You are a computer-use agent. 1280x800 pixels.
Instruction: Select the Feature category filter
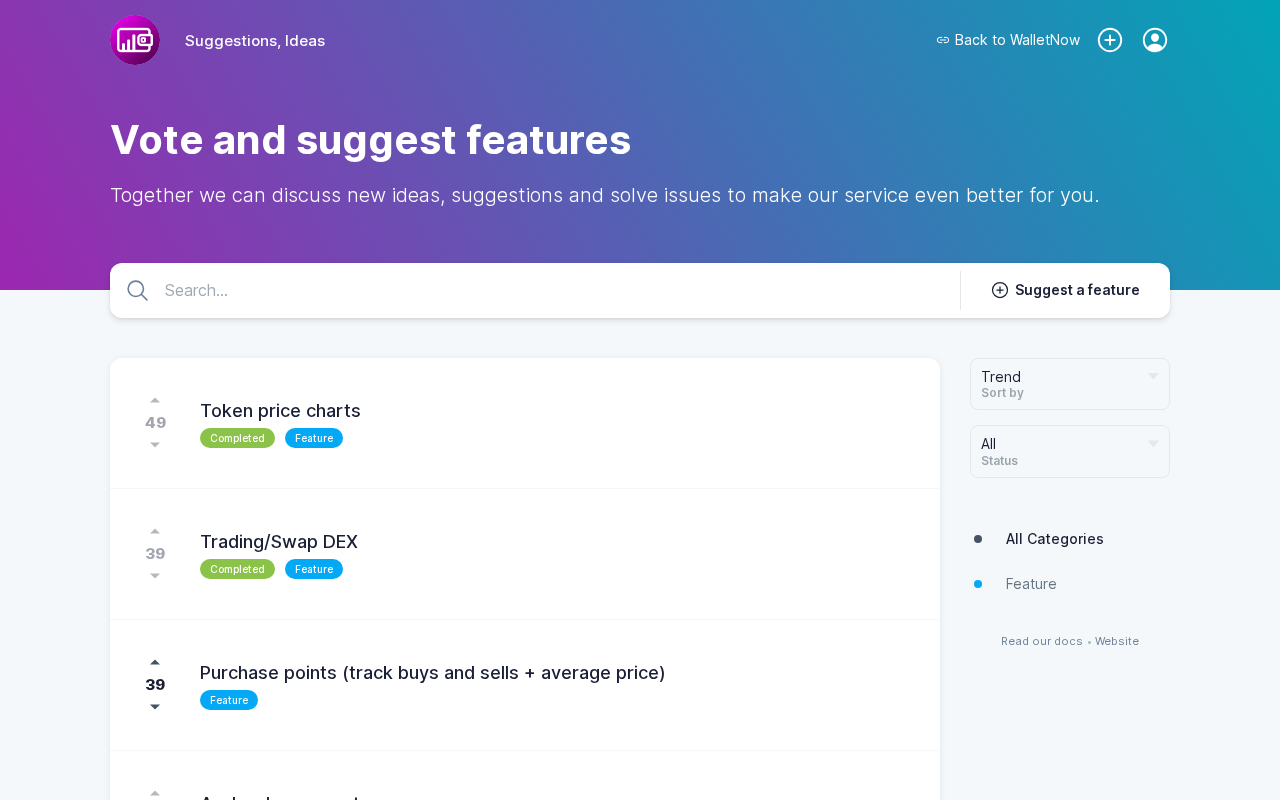pyautogui.click(x=1031, y=584)
